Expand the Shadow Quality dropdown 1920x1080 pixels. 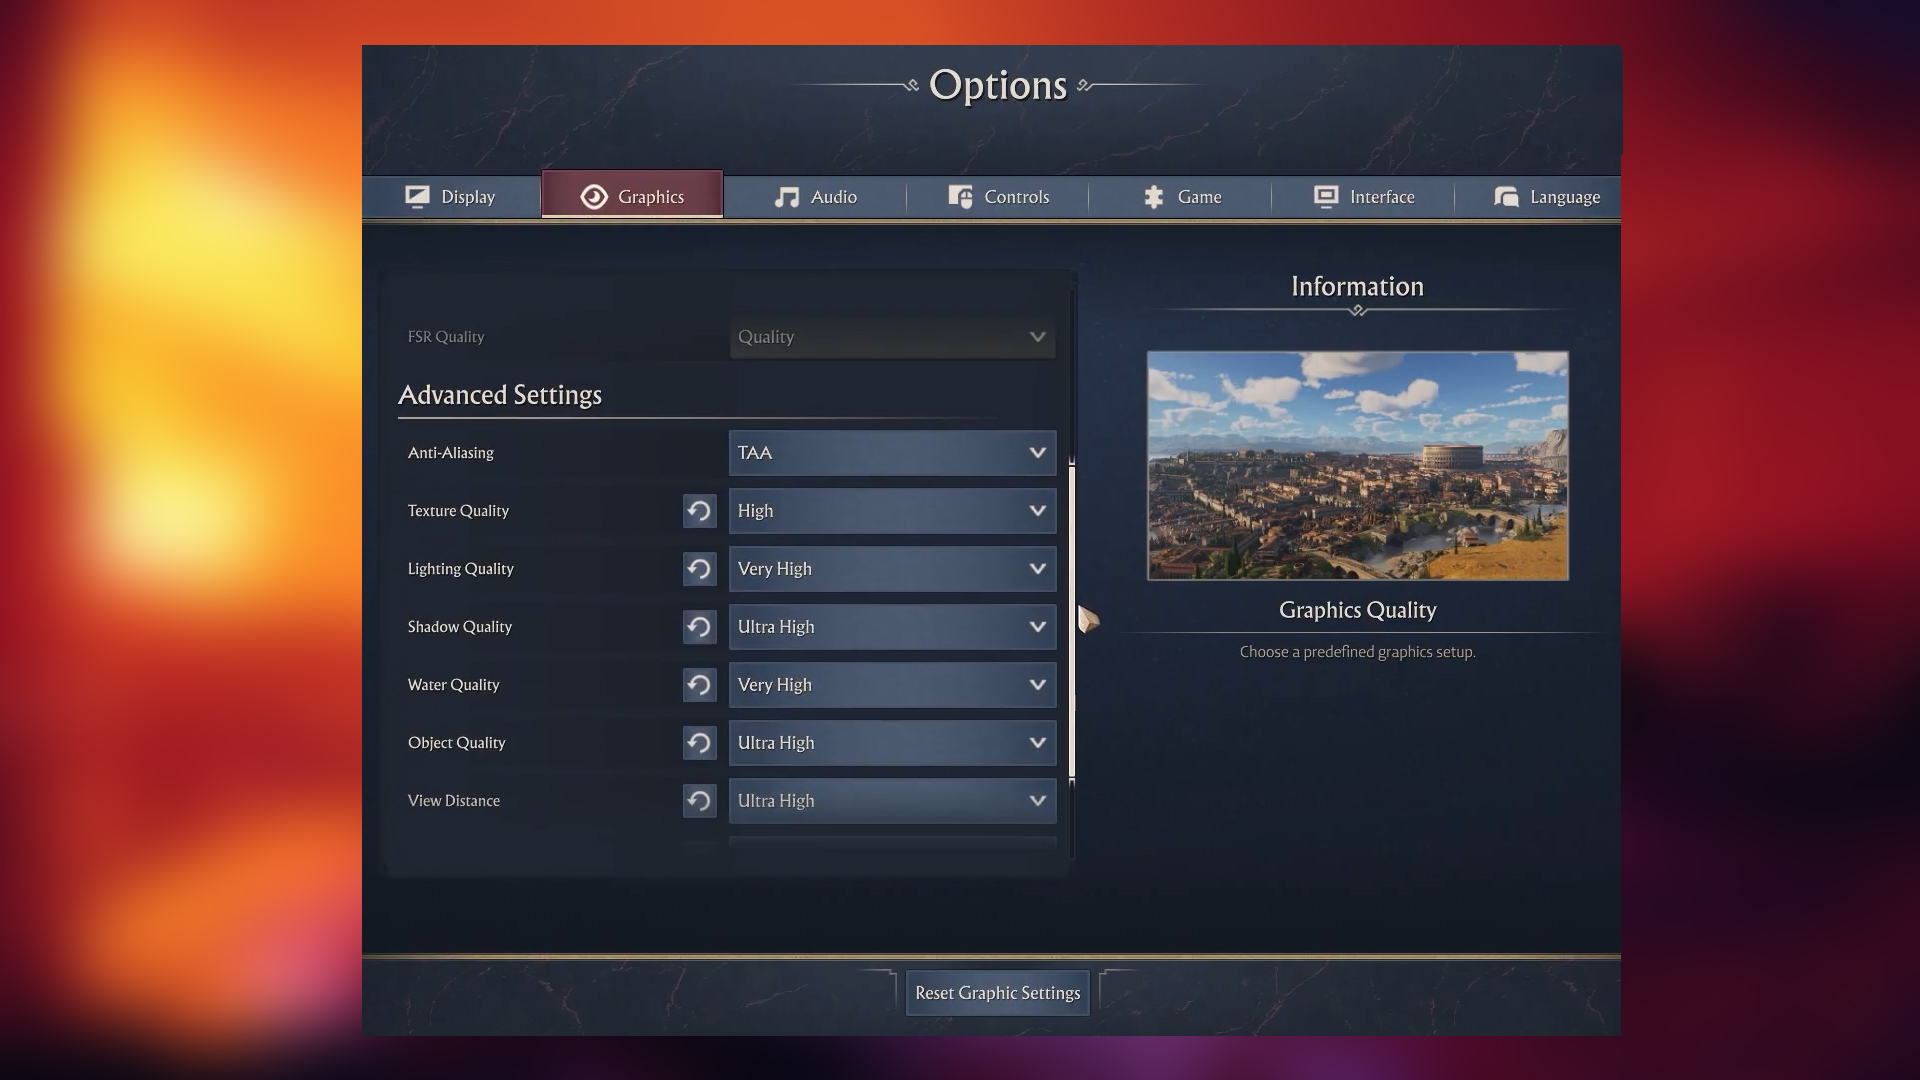892,627
